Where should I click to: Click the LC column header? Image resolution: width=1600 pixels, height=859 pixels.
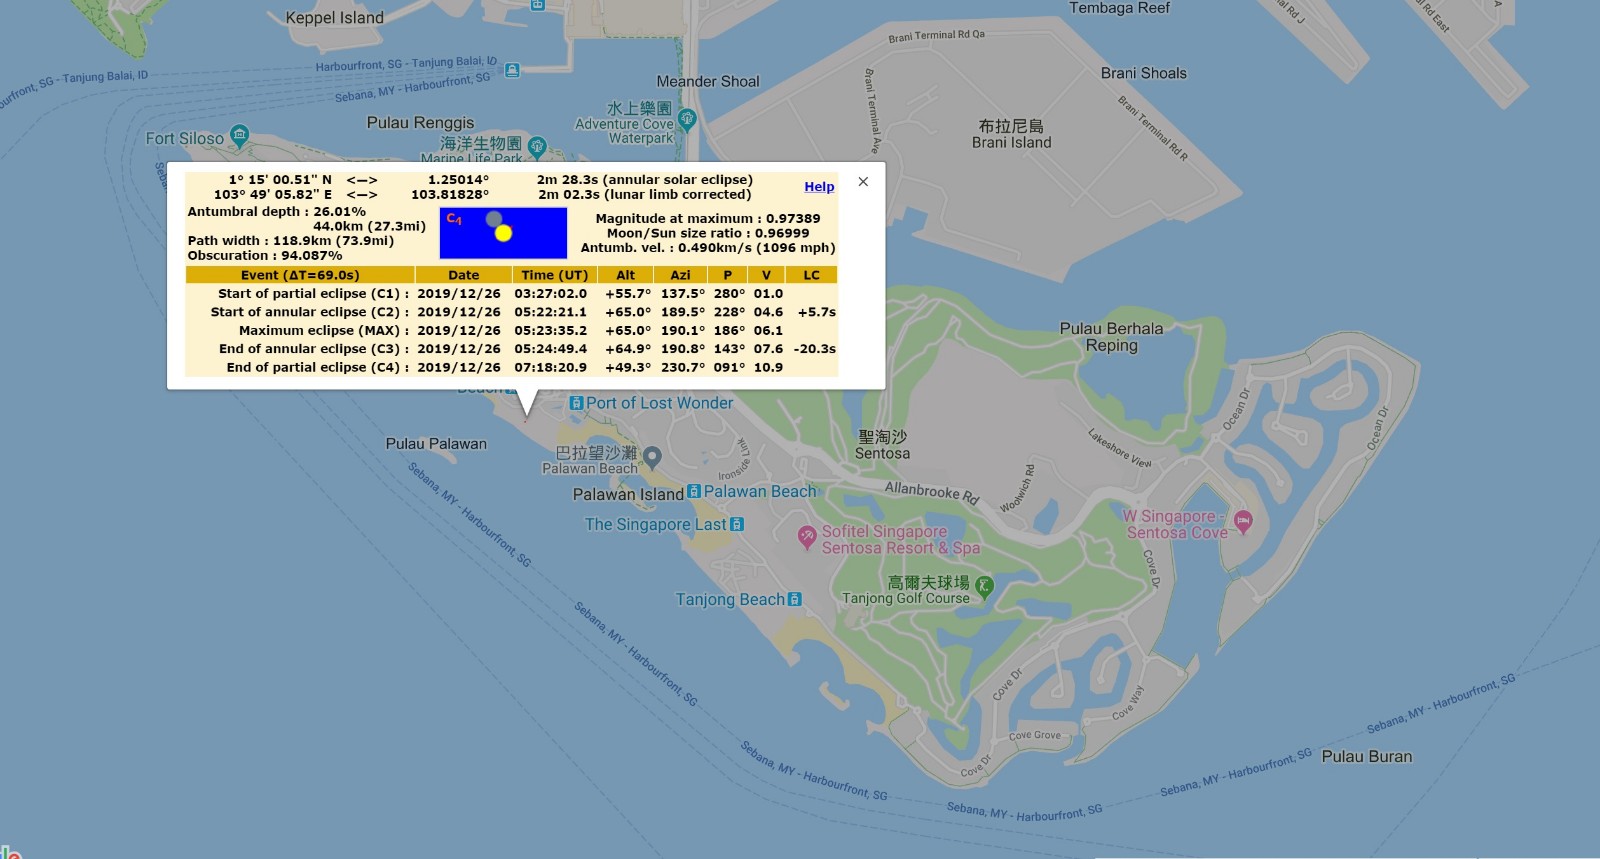(811, 275)
